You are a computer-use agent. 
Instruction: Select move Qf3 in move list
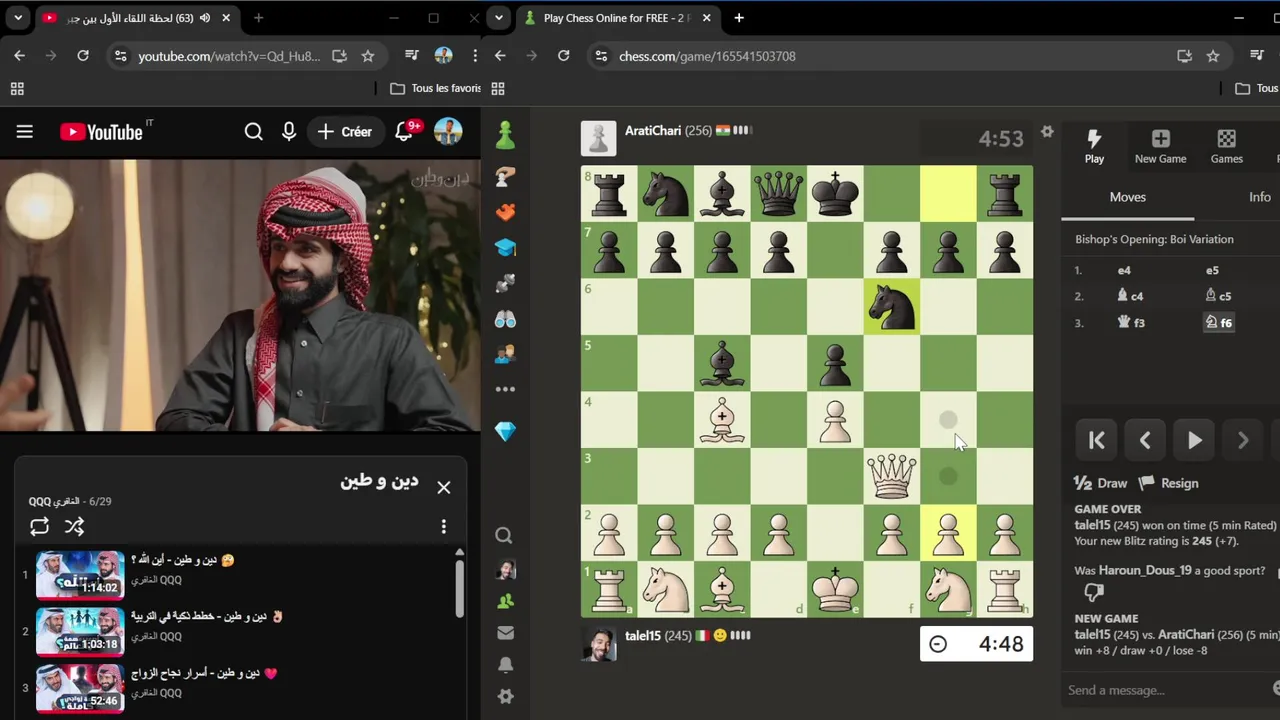pos(1131,322)
